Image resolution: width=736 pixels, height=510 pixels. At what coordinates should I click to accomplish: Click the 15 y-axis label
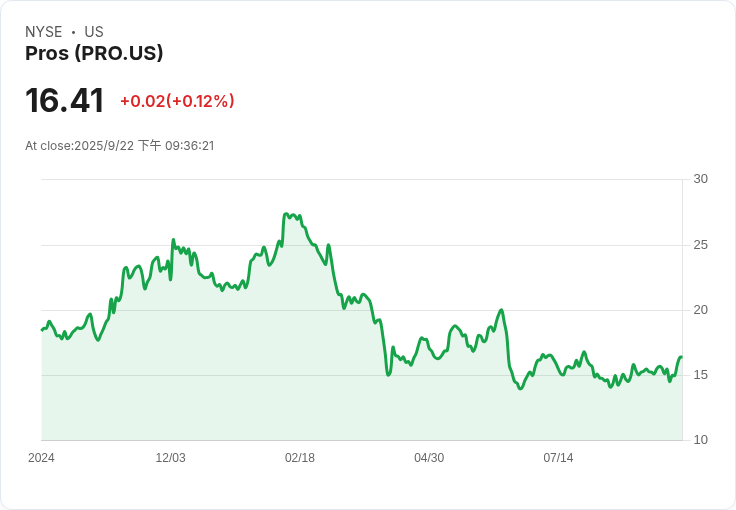(700, 375)
